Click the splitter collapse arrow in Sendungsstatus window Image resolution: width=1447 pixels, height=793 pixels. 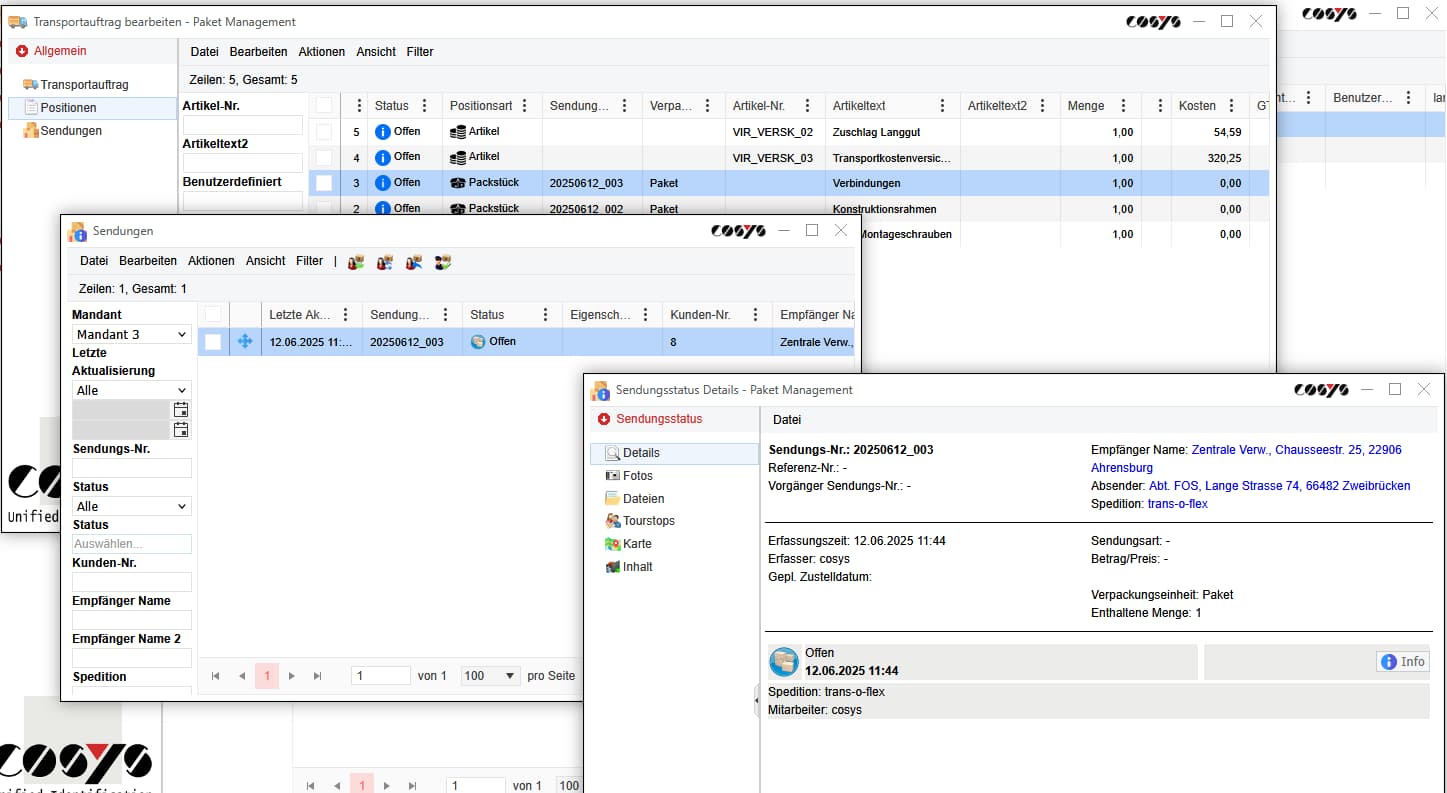pos(756,702)
